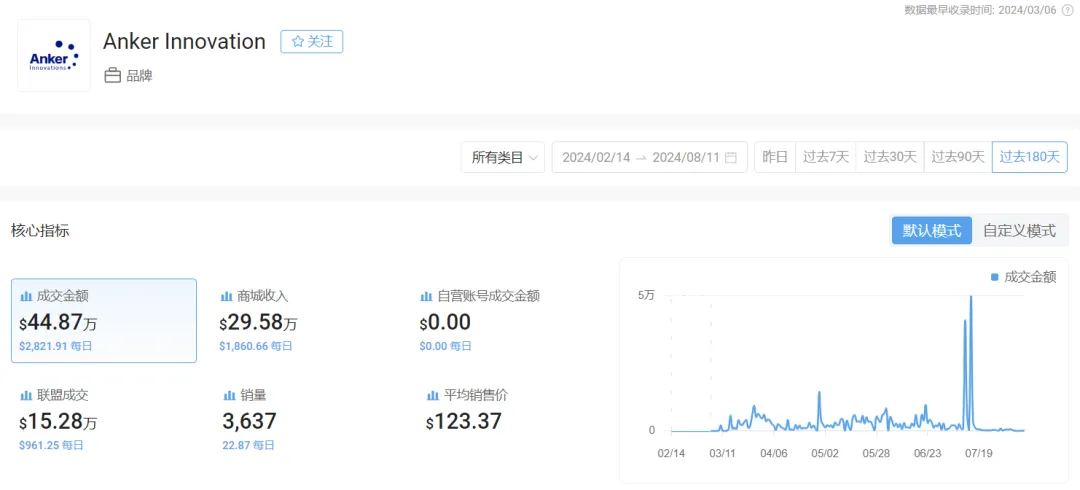
Task: Switch to 自定义模式 view
Action: (x=1019, y=231)
